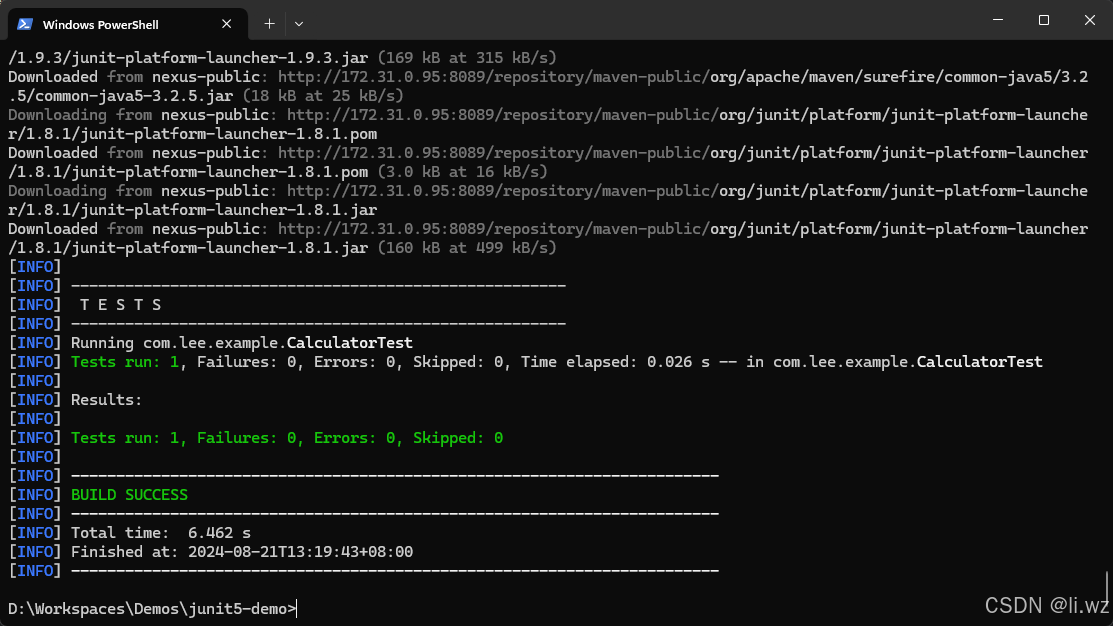
Task: Click the Finished at timestamp line
Action: pyautogui.click(x=241, y=552)
